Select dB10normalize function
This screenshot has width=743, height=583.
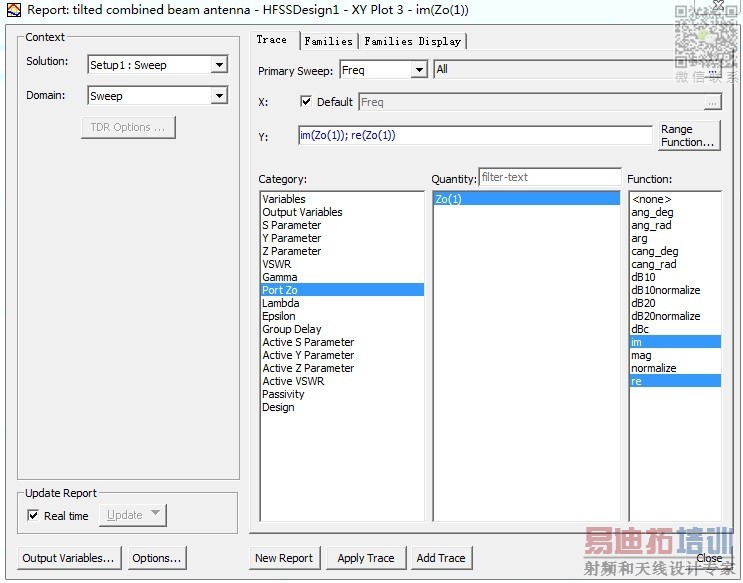(675, 290)
